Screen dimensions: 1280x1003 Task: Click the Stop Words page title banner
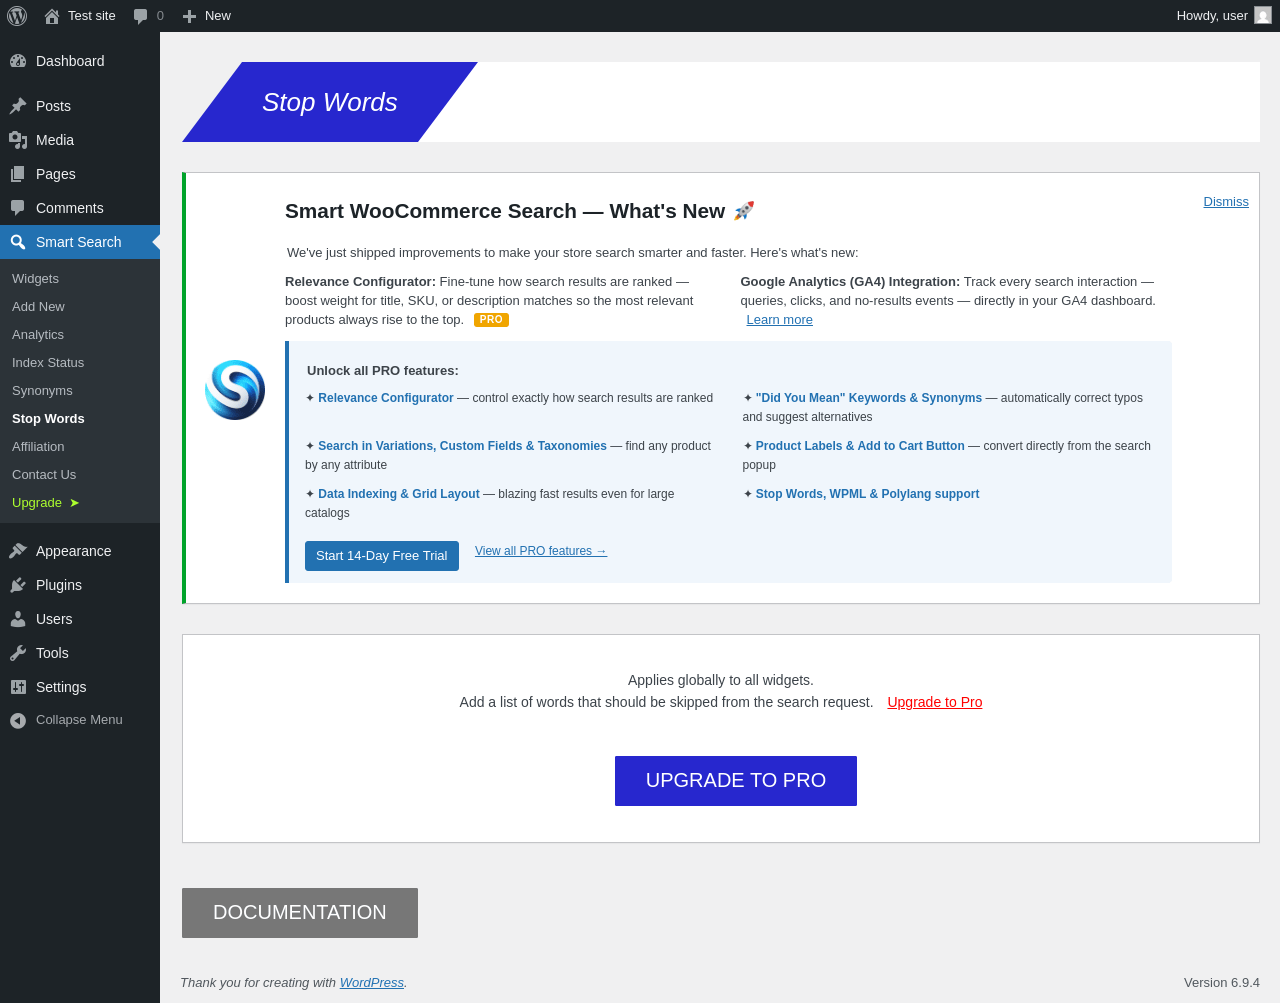point(330,102)
